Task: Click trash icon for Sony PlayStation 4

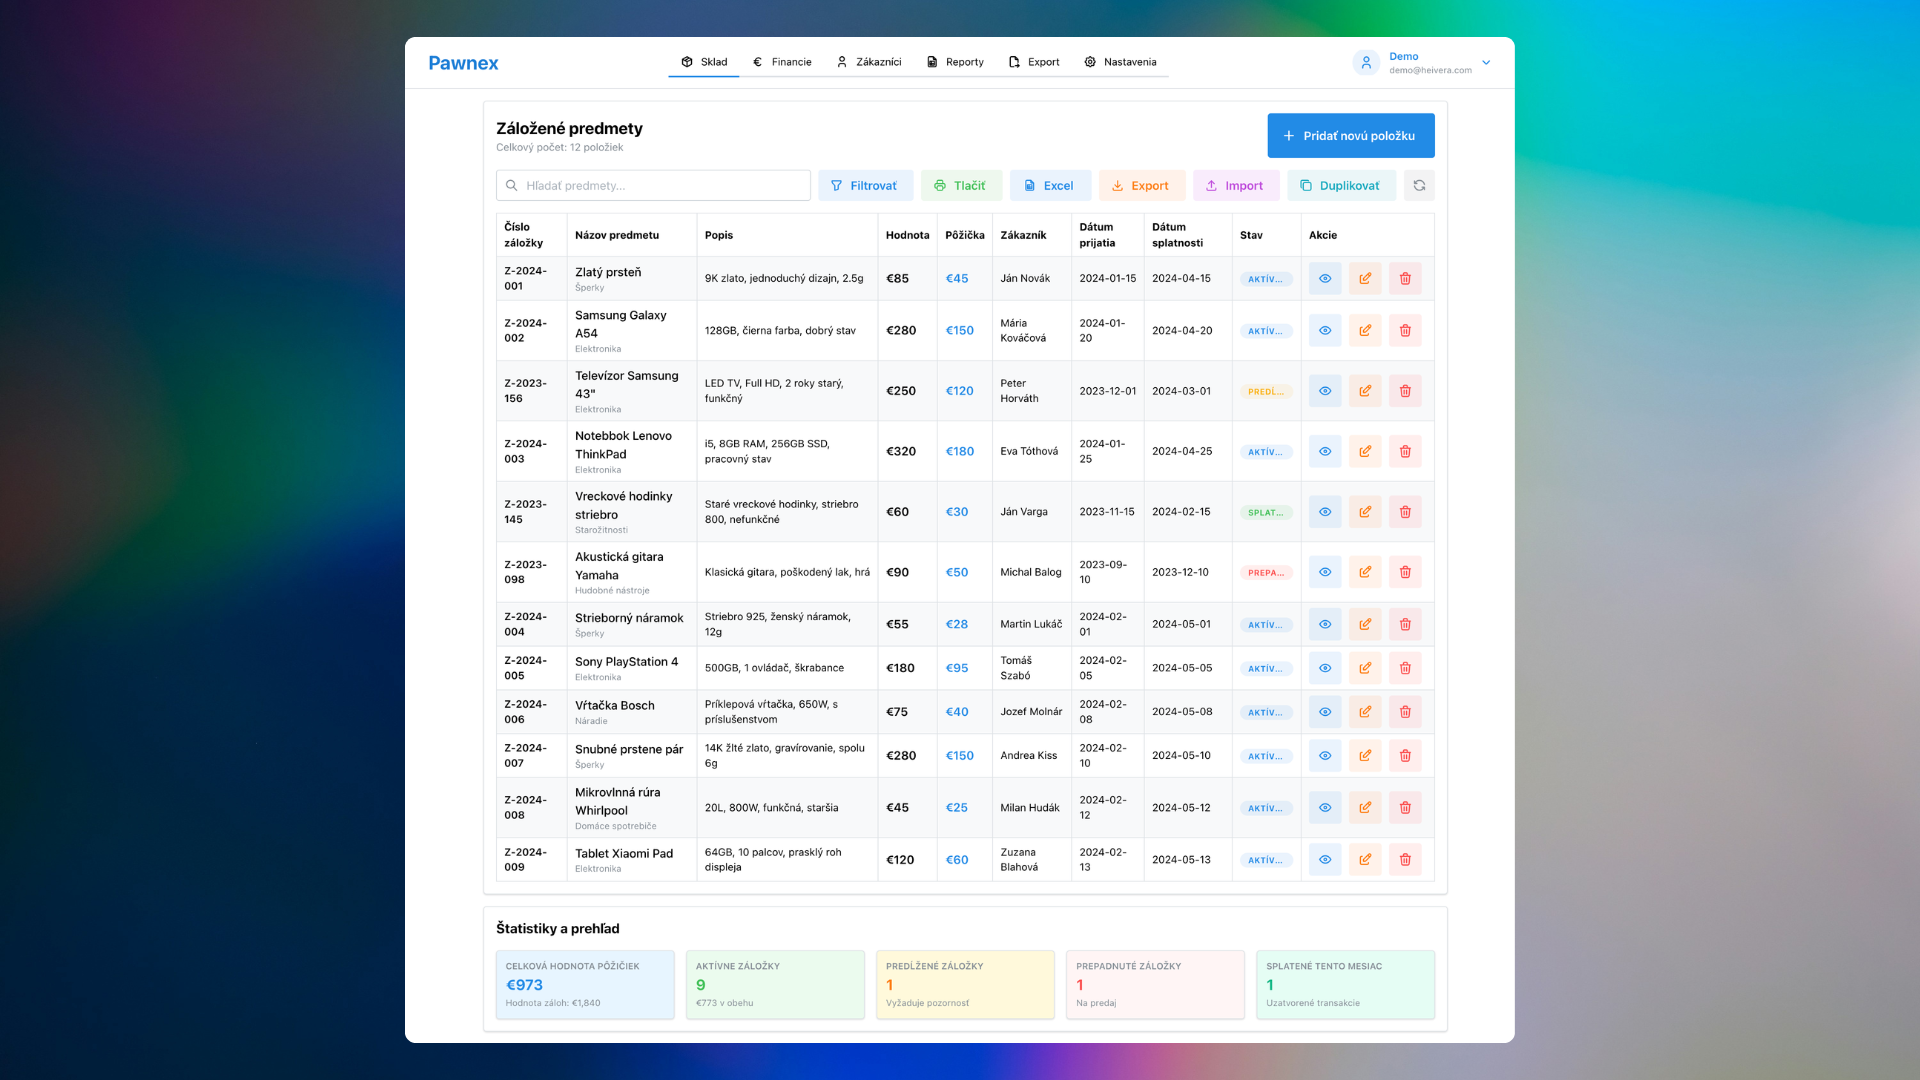Action: [x=1404, y=668]
